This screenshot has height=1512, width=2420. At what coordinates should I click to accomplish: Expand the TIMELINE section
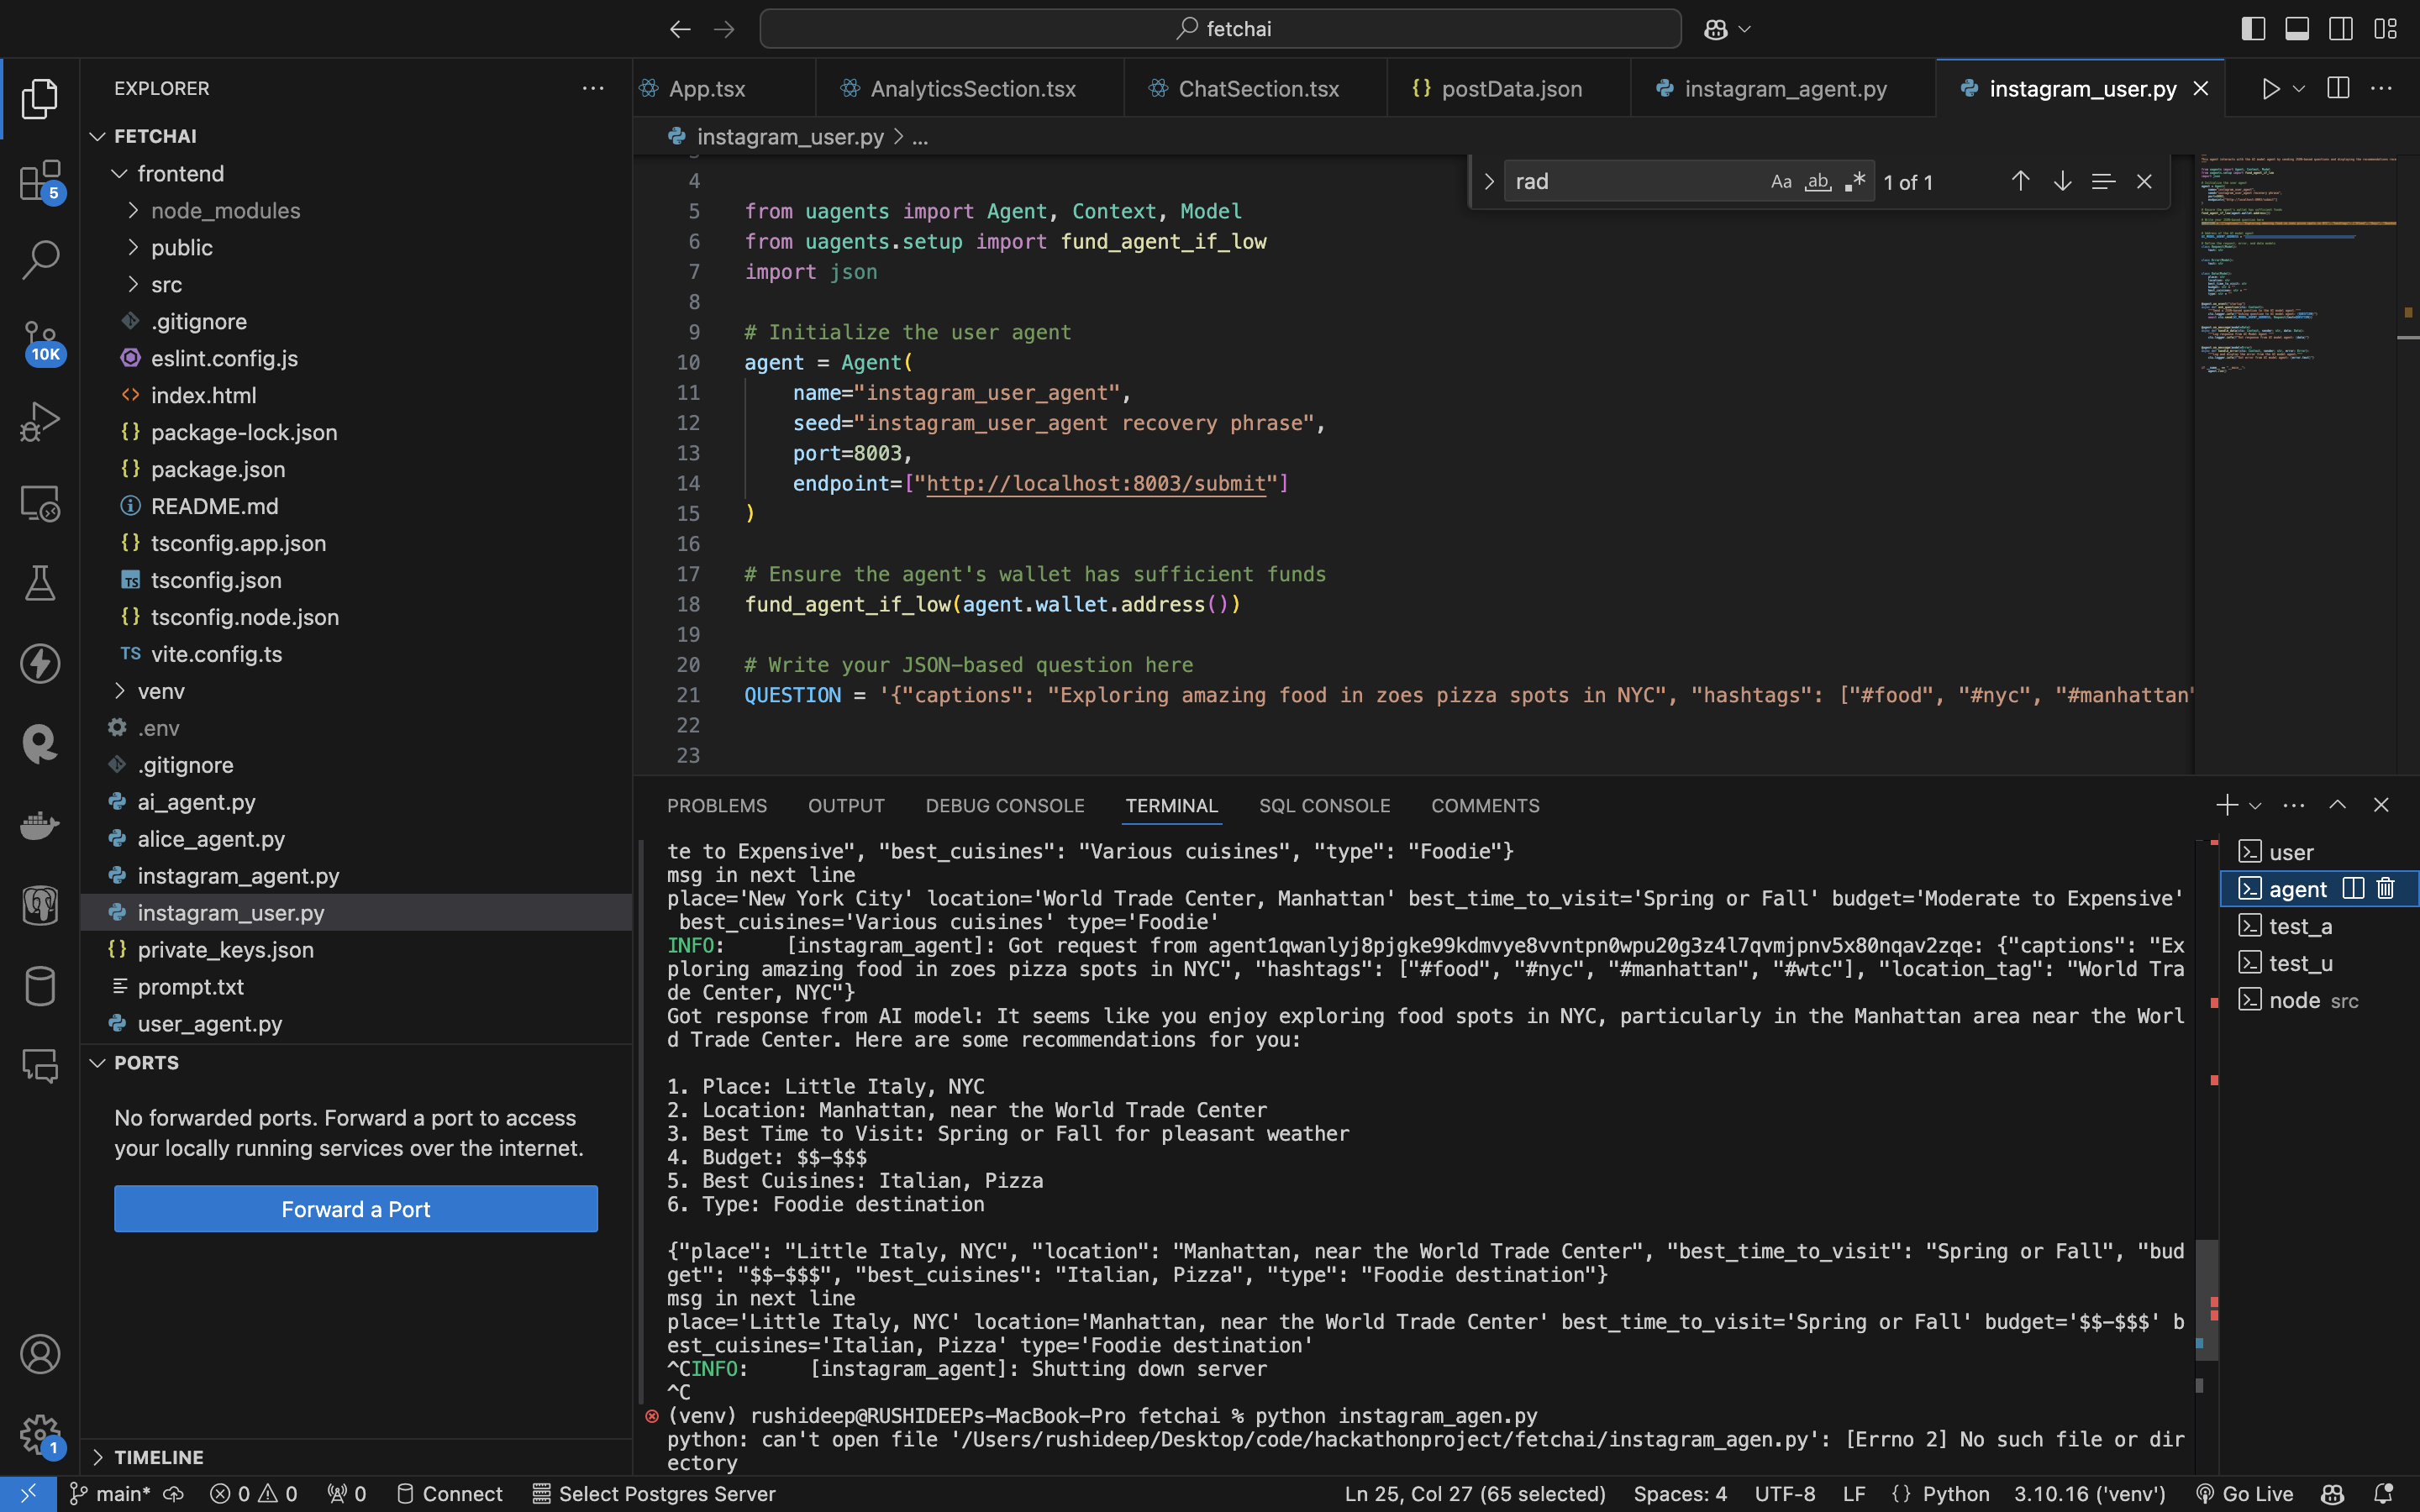tap(158, 1457)
